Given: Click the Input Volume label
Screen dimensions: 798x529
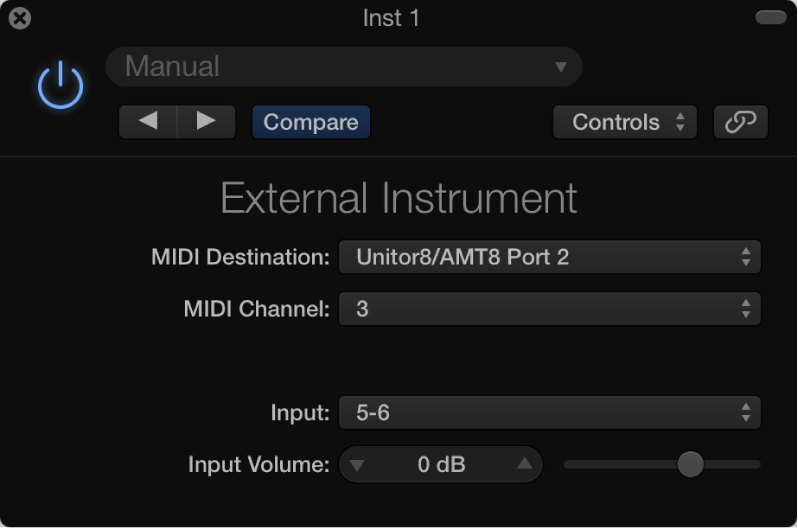Looking at the screenshot, I should coord(258,464).
